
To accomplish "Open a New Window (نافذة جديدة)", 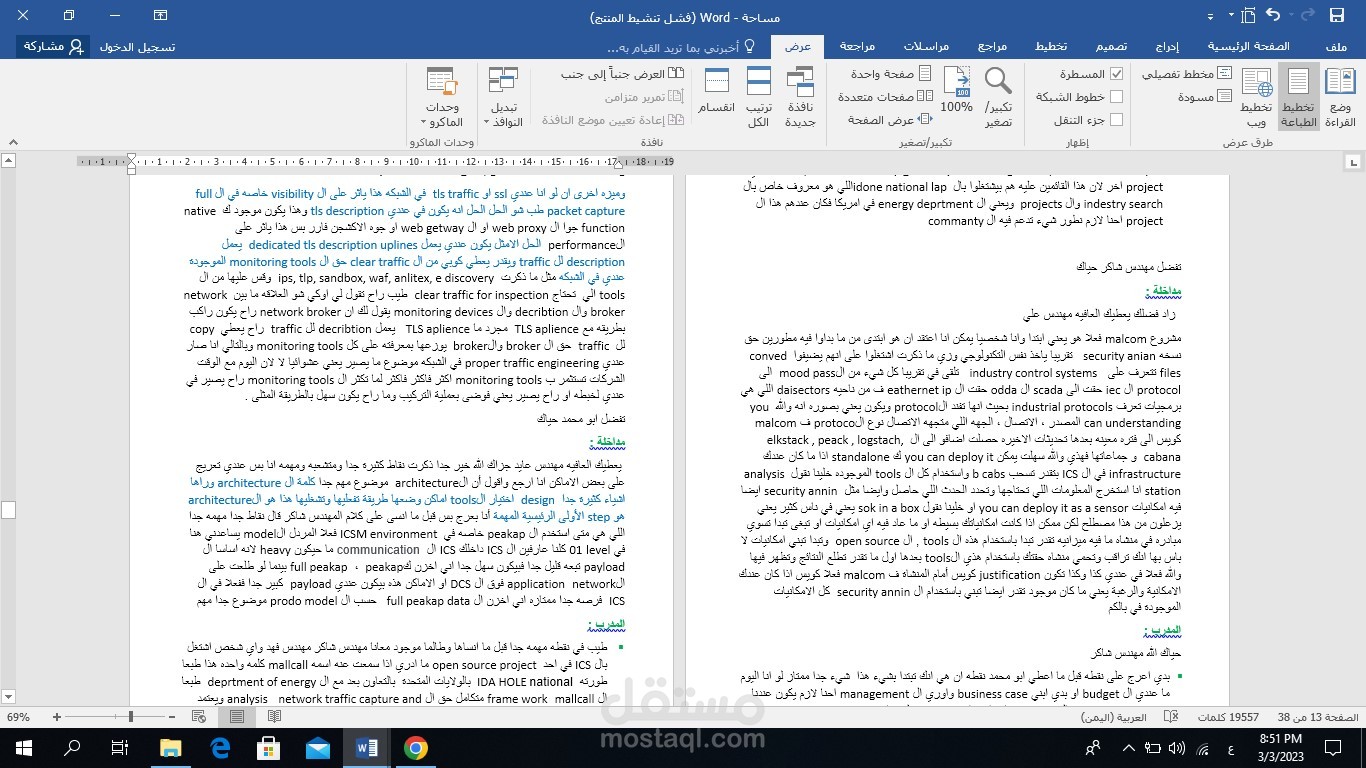I will (800, 97).
